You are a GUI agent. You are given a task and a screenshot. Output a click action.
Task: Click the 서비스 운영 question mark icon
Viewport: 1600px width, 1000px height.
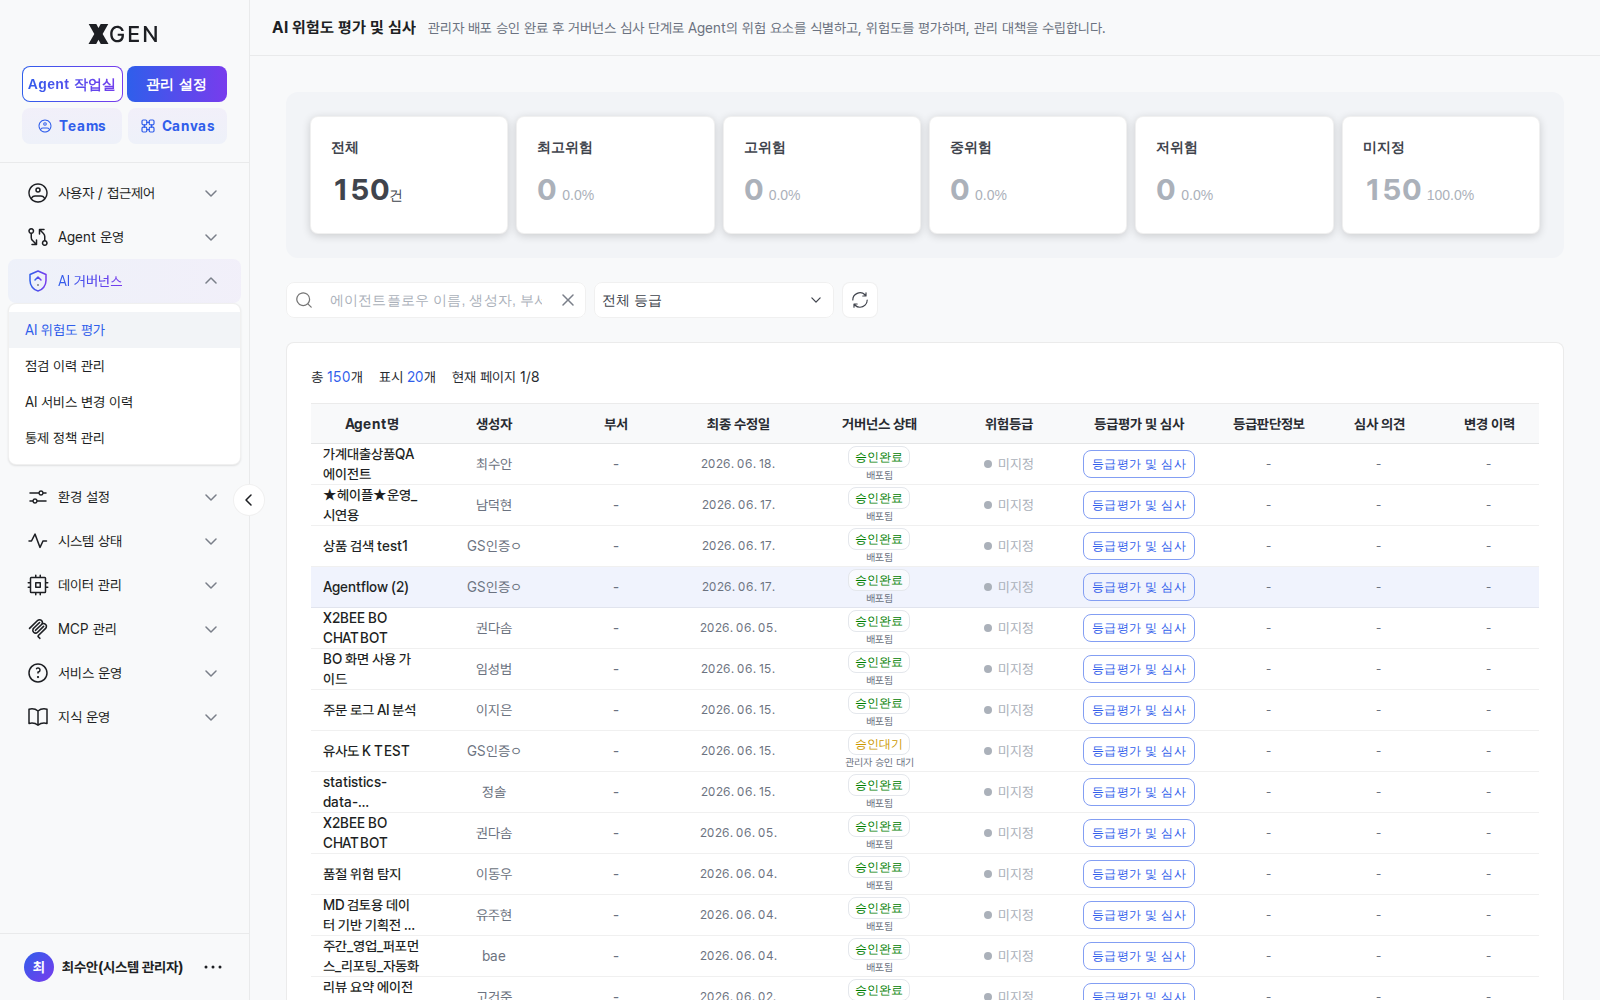38,673
